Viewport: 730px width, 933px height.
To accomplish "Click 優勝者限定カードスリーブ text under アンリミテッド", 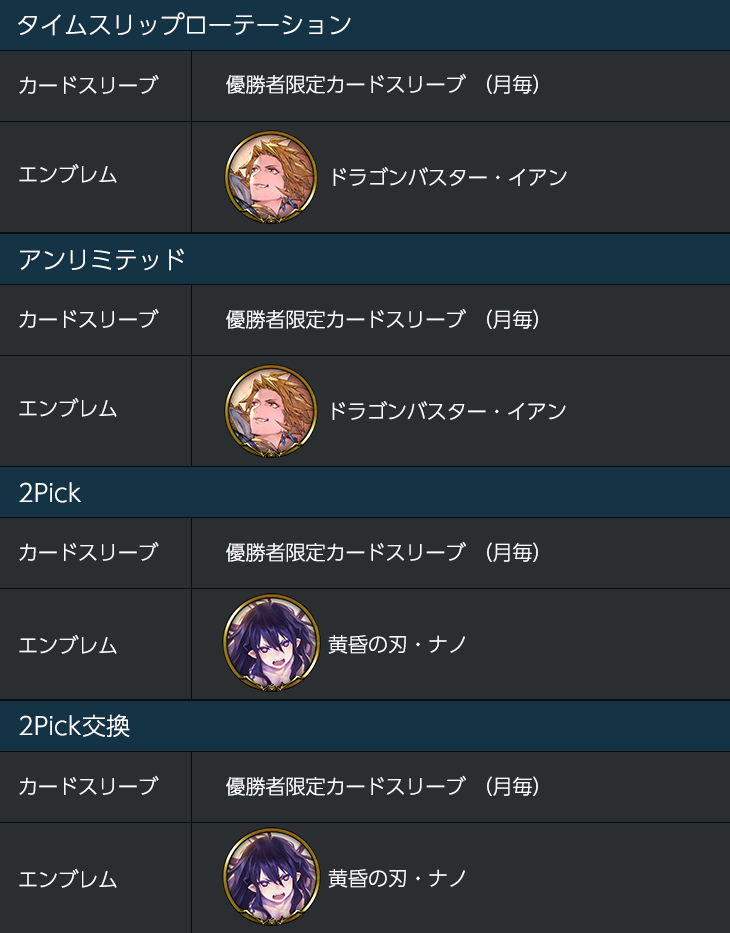I will [x=345, y=320].
